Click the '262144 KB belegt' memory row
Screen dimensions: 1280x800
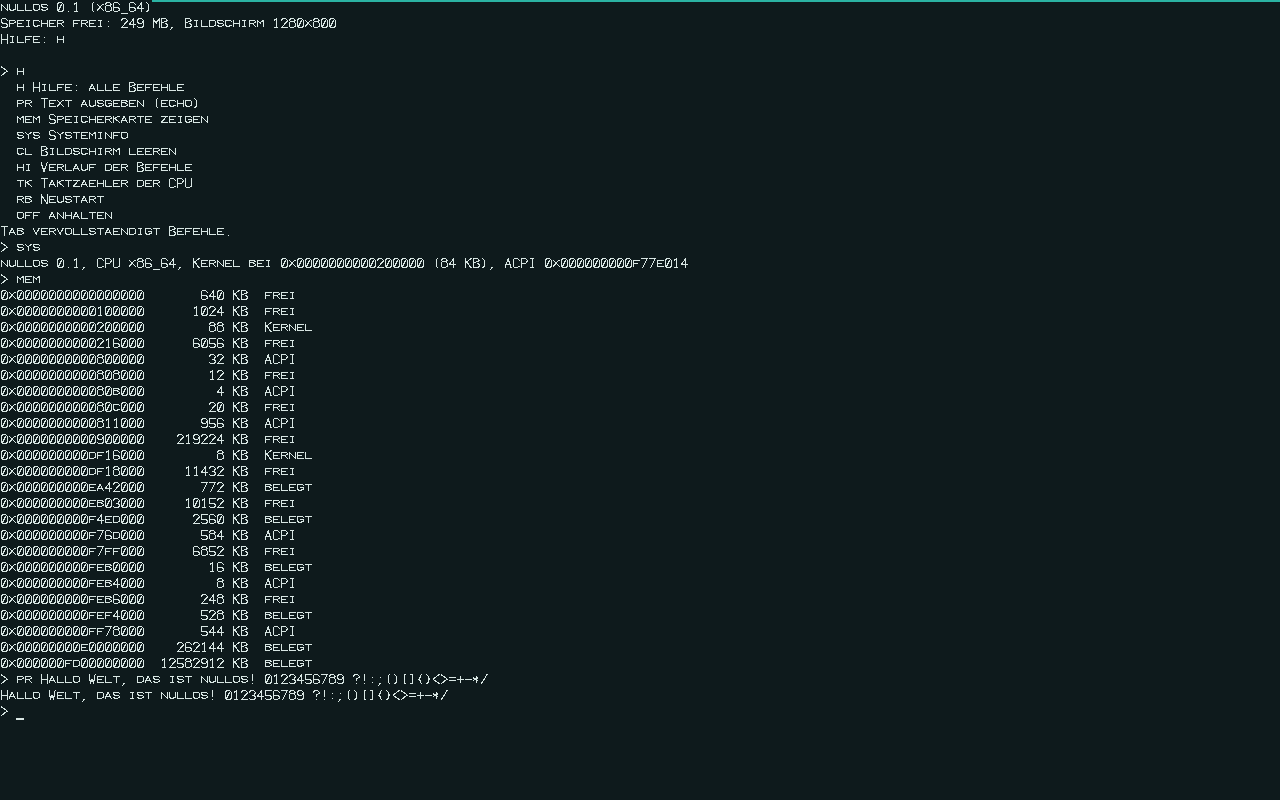click(x=156, y=647)
